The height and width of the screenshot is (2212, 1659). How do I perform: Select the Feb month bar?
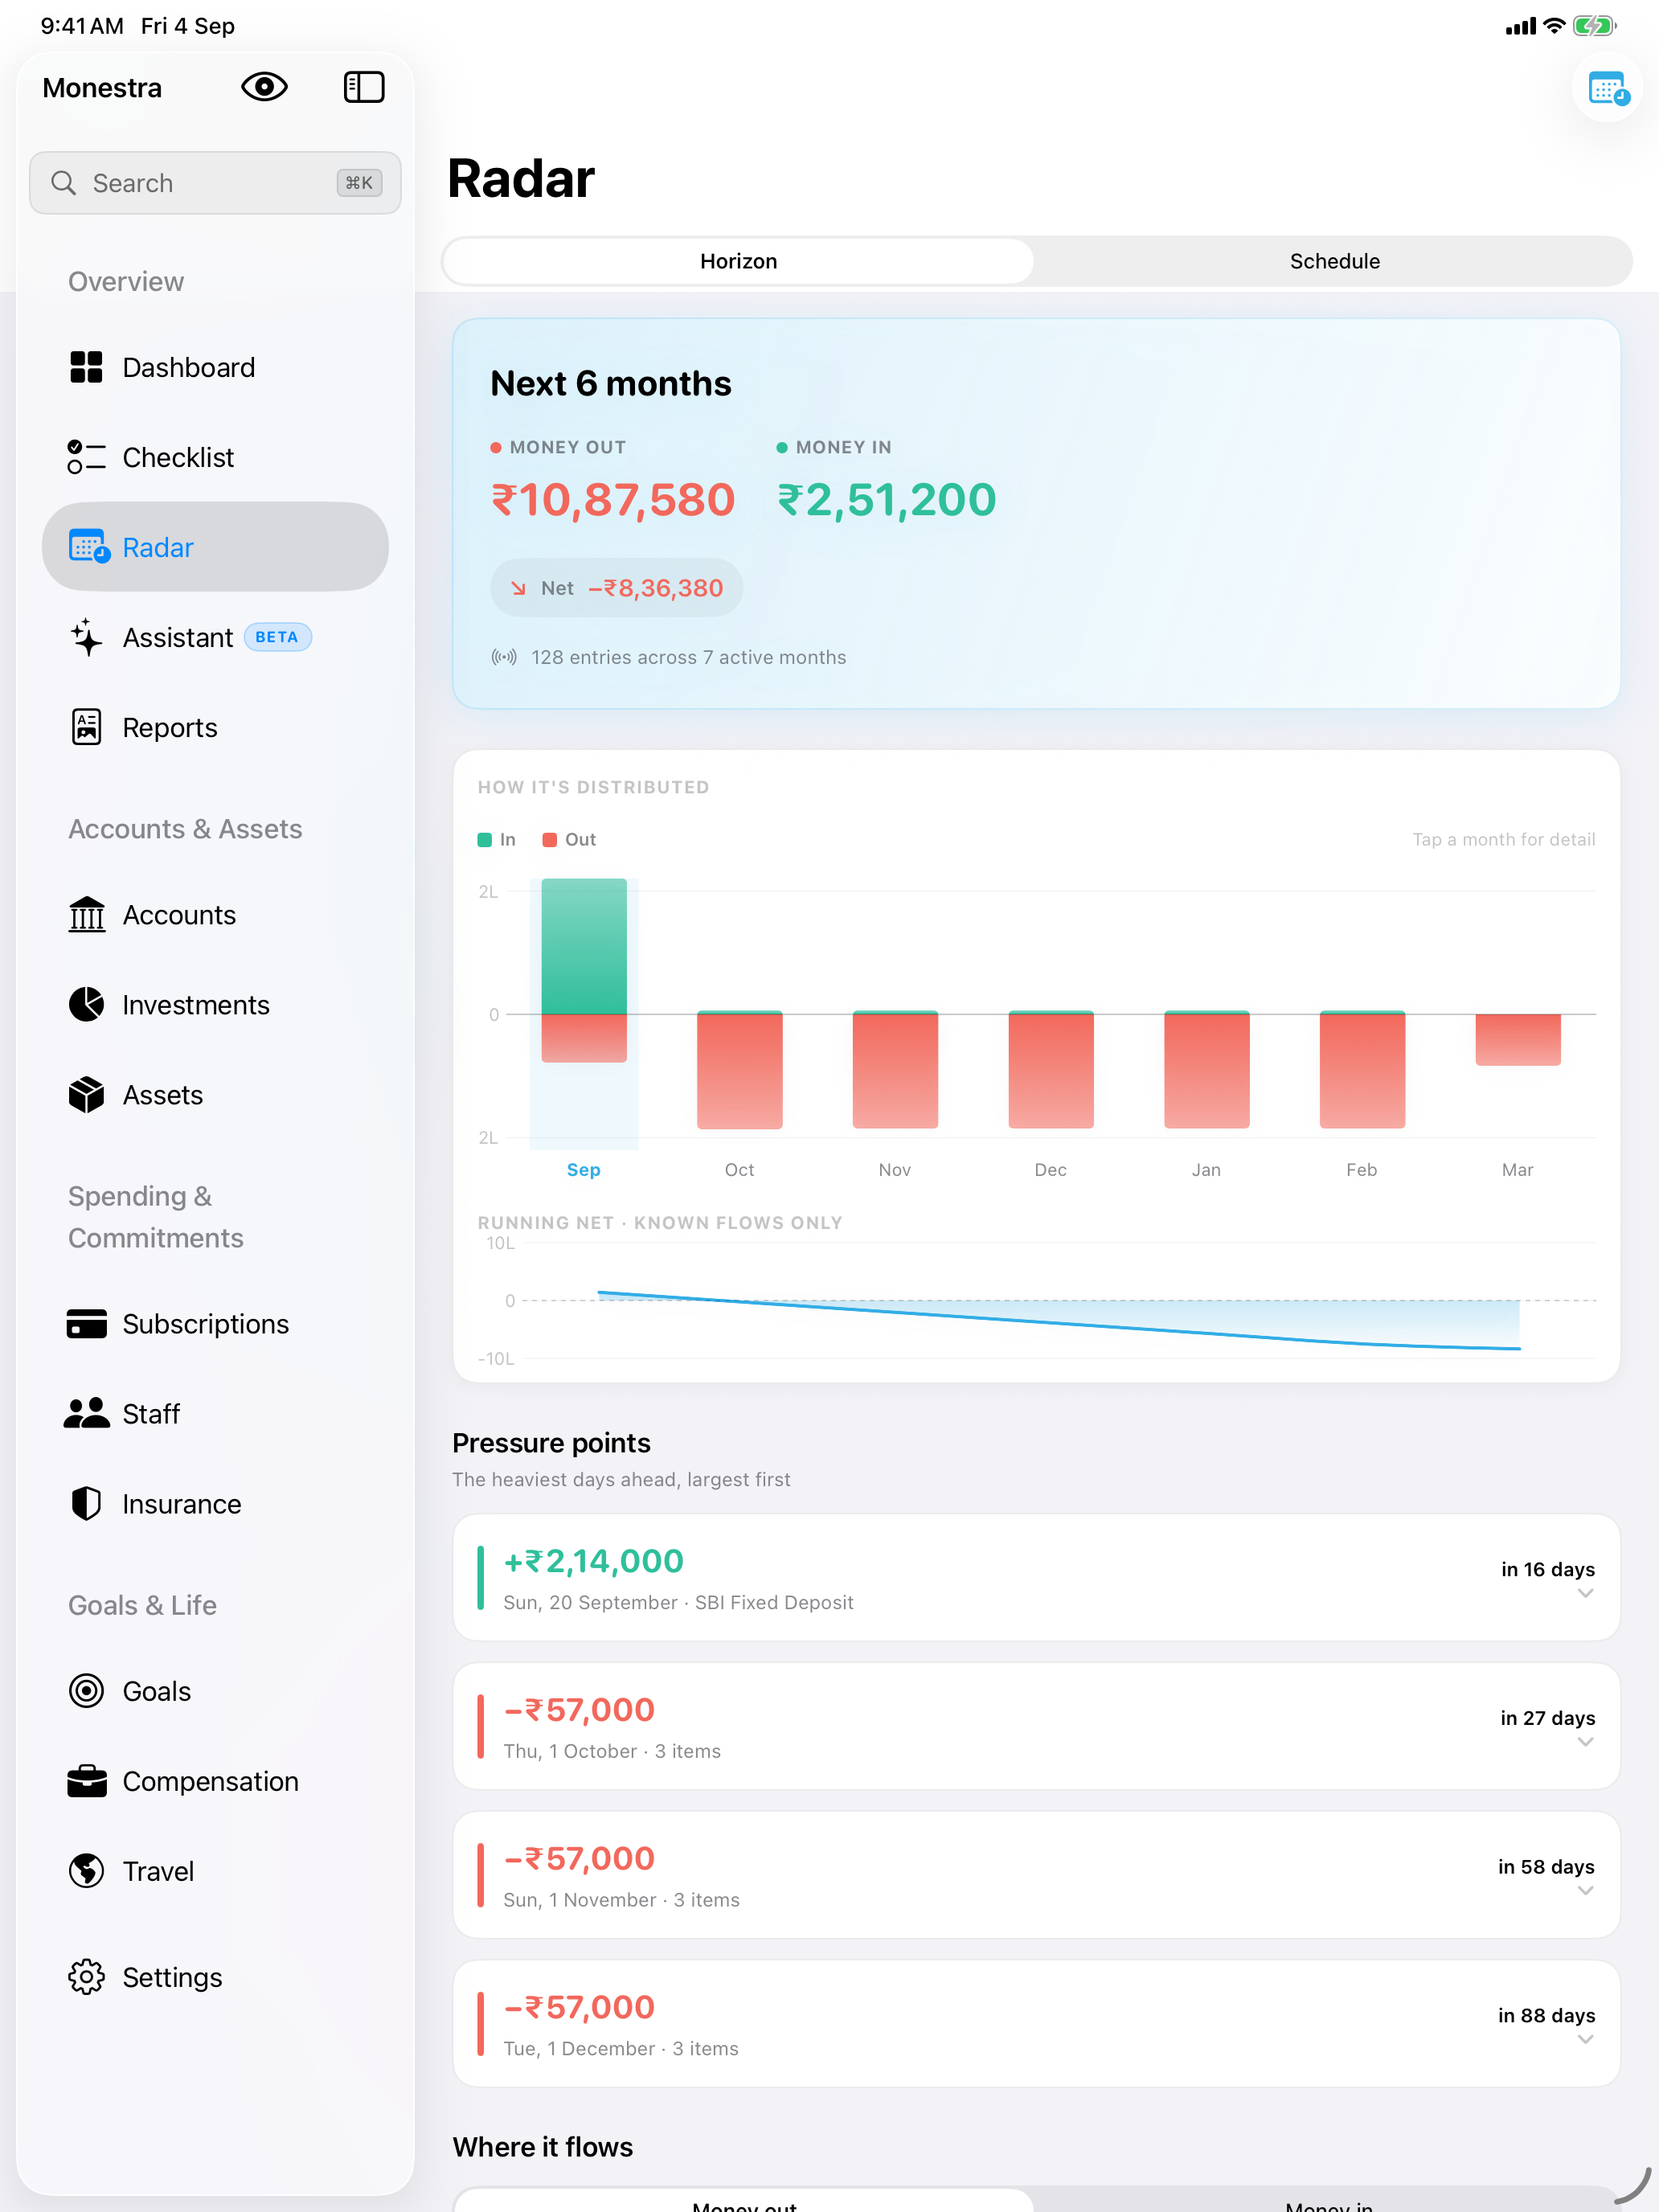pyautogui.click(x=1362, y=1069)
